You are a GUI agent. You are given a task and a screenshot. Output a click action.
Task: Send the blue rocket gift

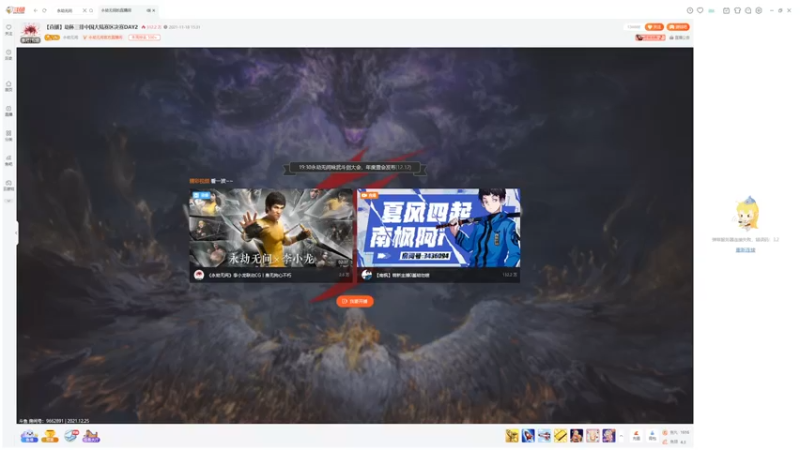[x=528, y=436]
